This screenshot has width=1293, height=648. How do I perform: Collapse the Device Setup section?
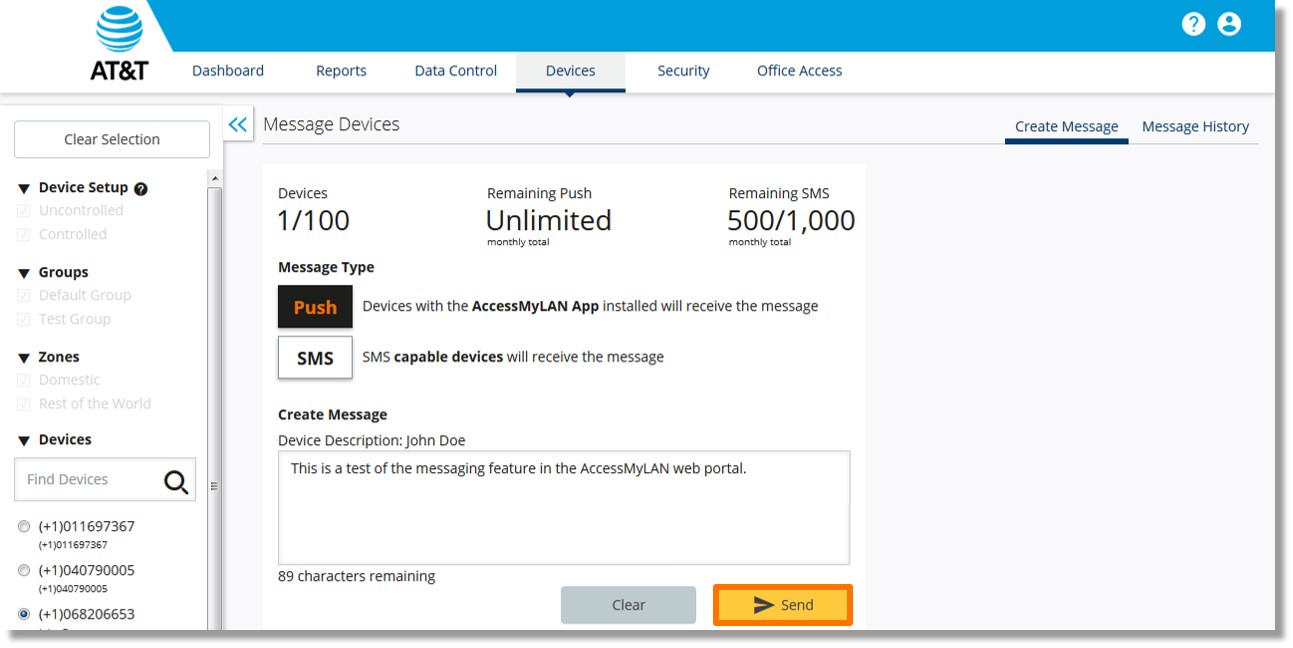(24, 188)
